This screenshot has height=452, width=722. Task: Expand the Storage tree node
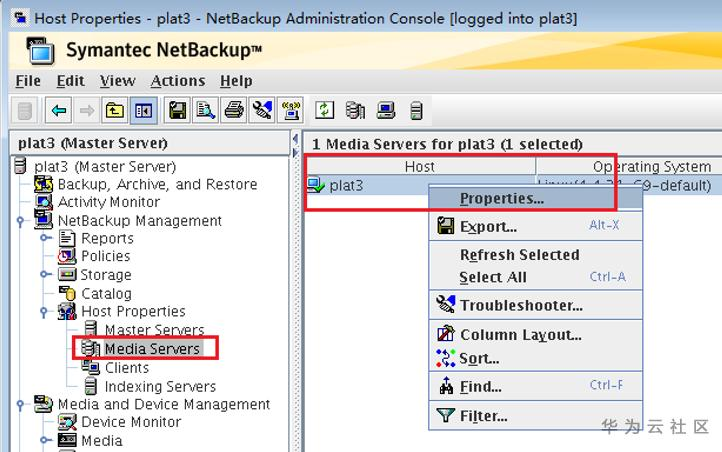click(x=45, y=274)
